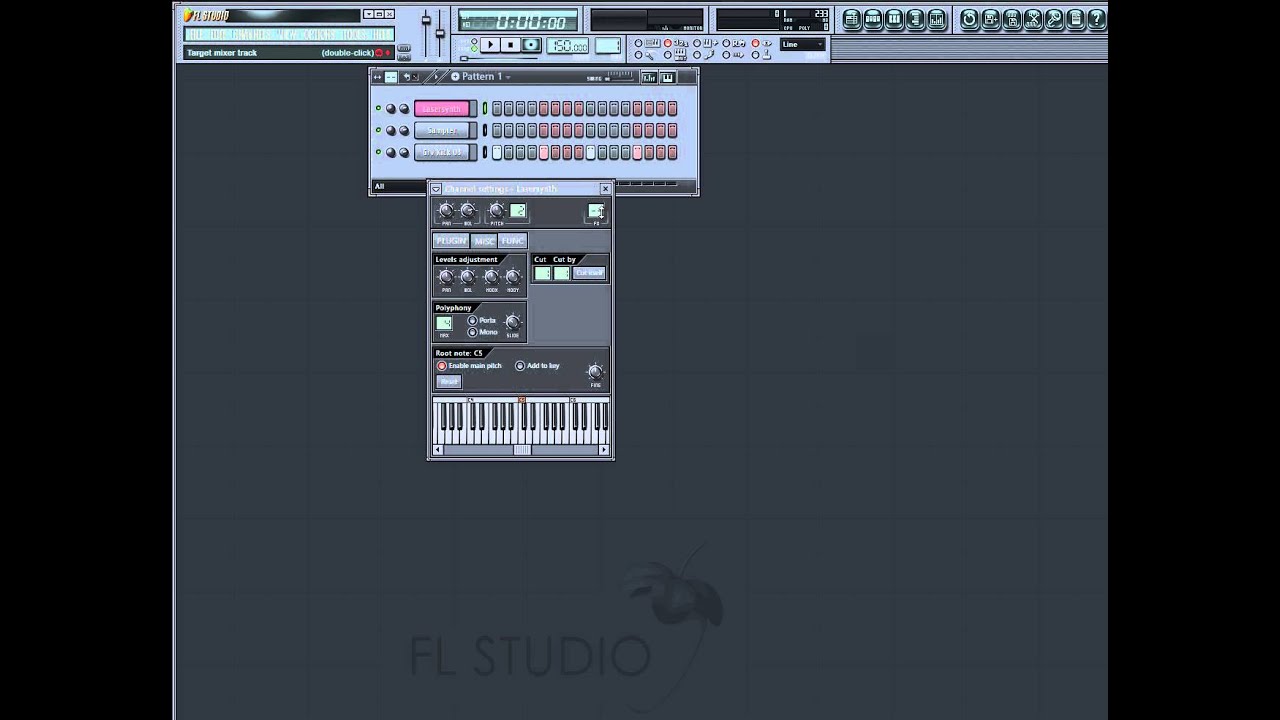Click the FX mixer track selector box
Viewport: 1280px width, 720px height.
click(x=596, y=210)
